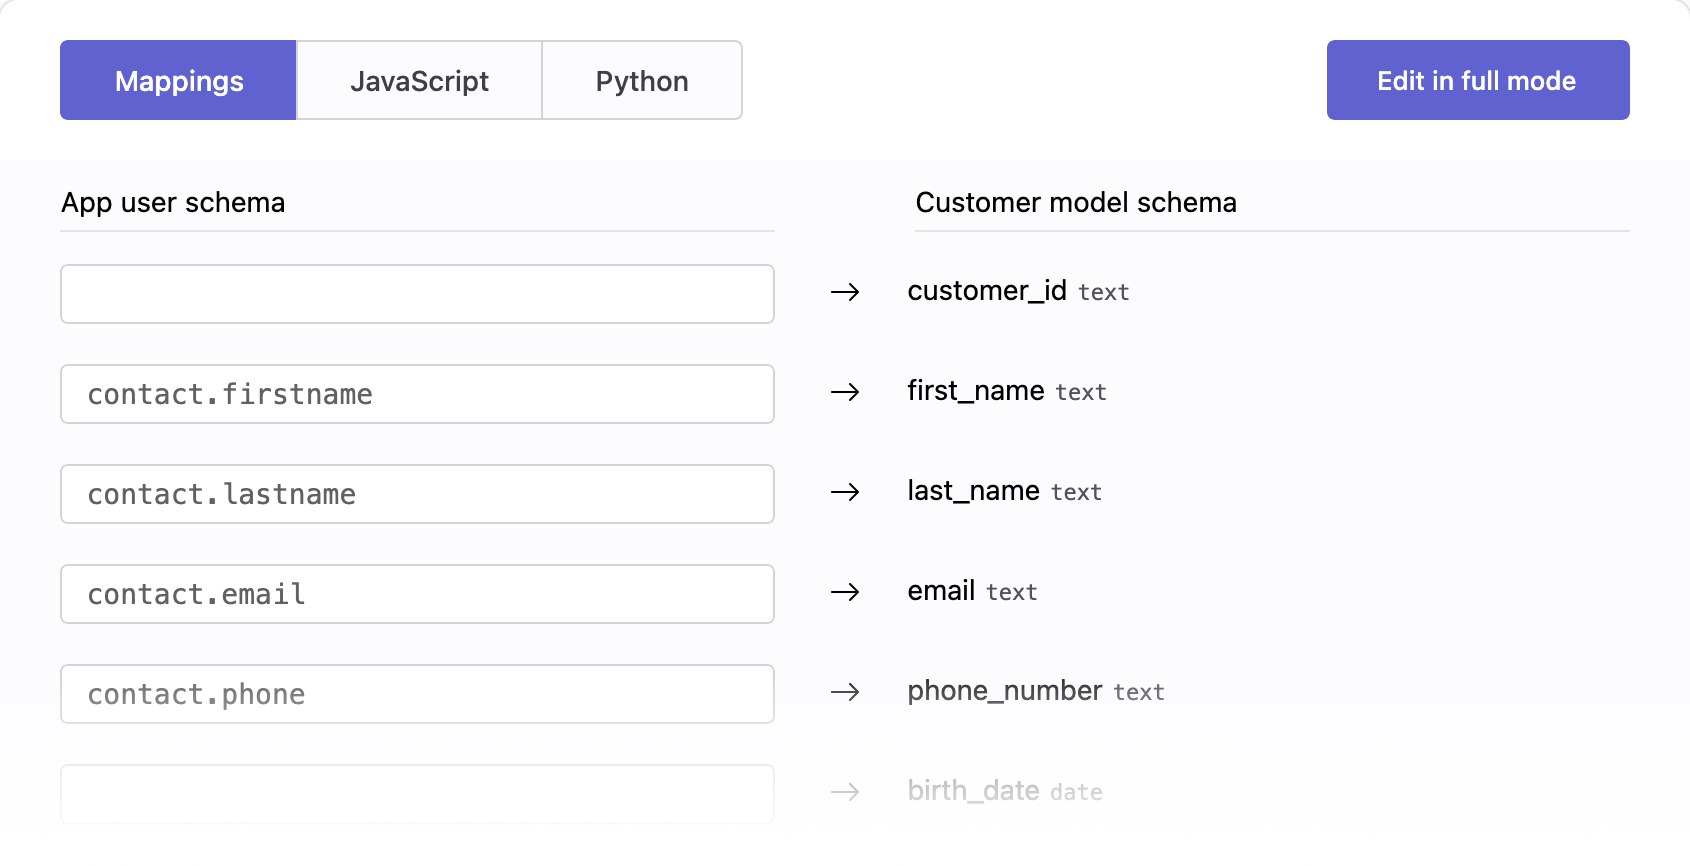1690x866 pixels.
Task: Focus the empty customer_id mapping input
Action: pyautogui.click(x=417, y=294)
